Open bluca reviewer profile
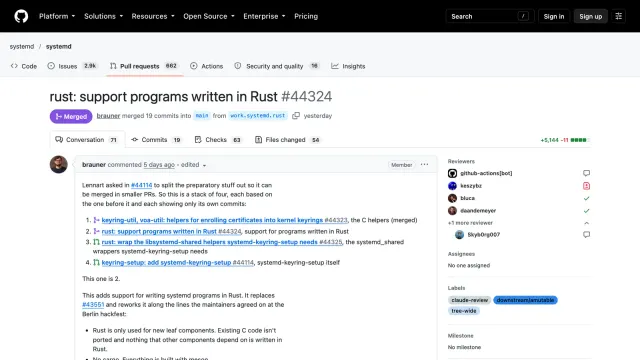The width and height of the screenshot is (640, 360). [x=467, y=198]
